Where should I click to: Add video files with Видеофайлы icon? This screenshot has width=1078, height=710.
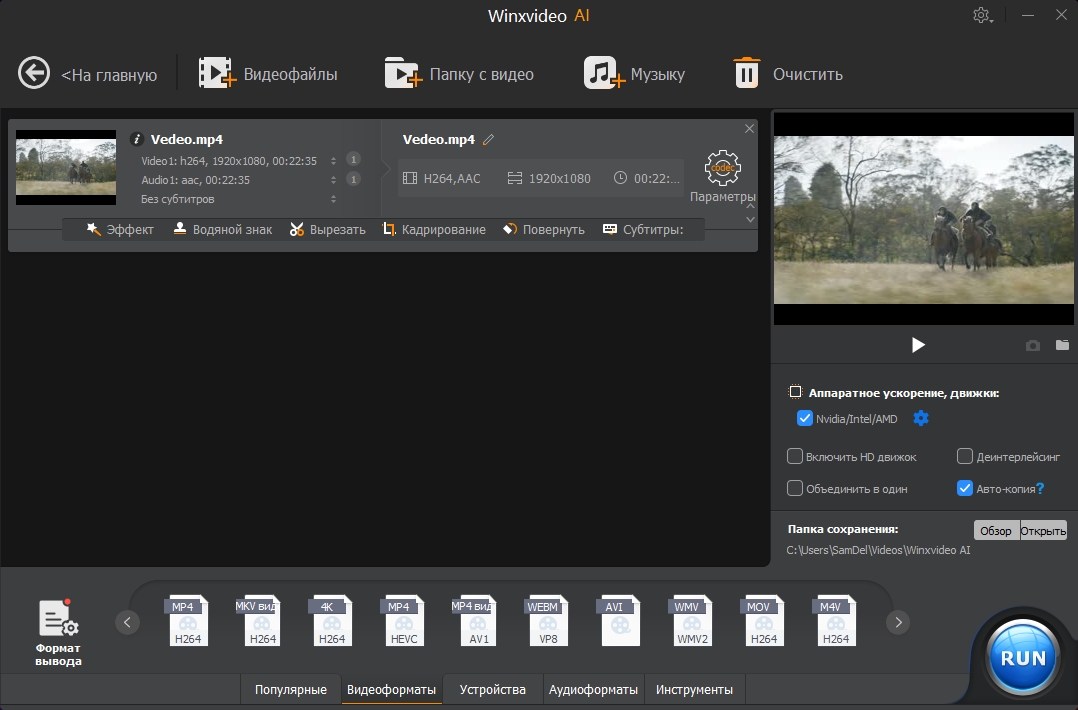click(x=216, y=73)
